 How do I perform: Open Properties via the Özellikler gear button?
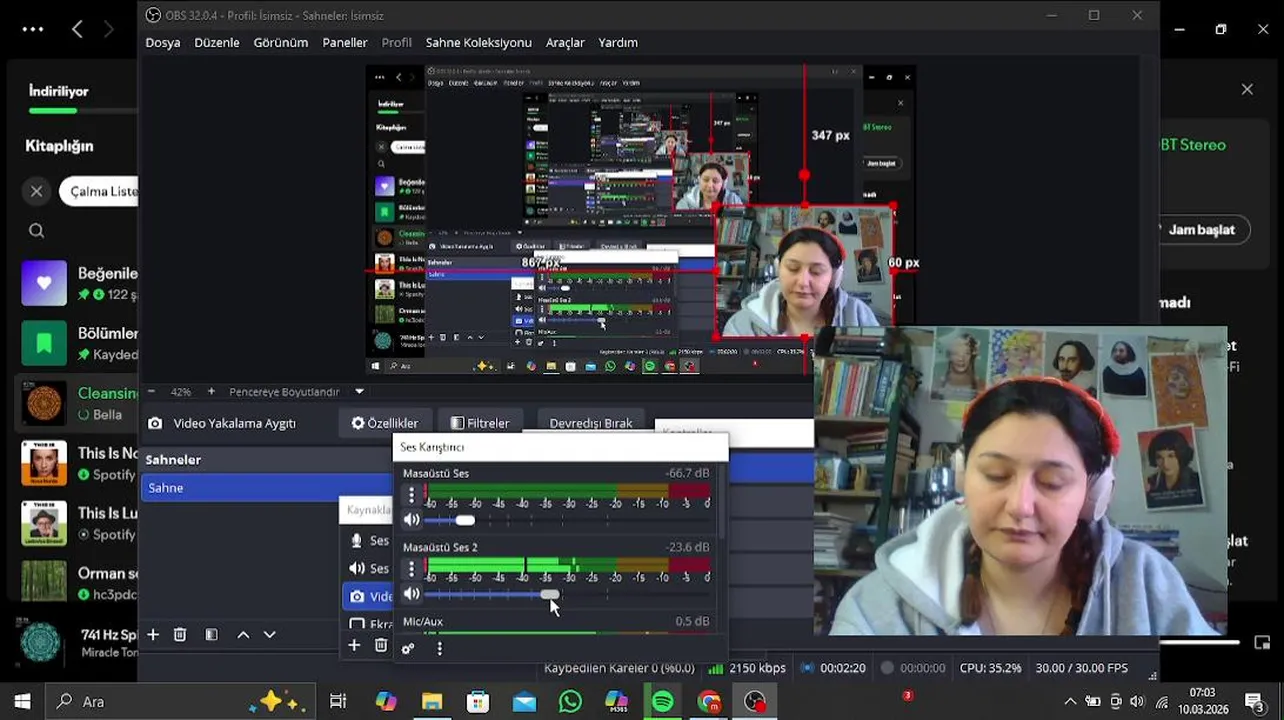(385, 423)
